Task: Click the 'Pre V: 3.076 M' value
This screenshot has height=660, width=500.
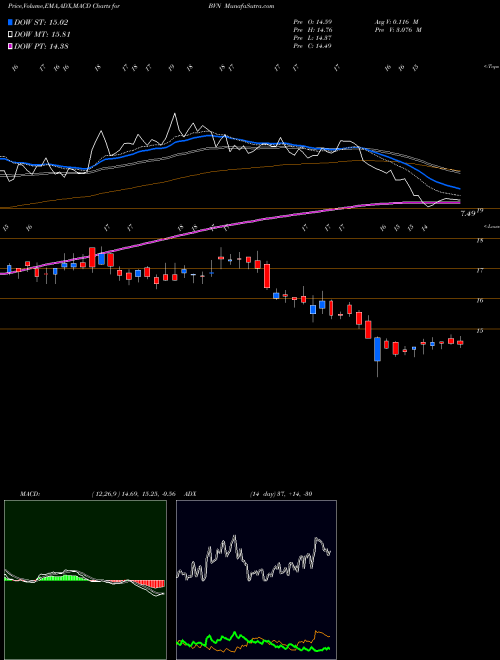Action: click(x=398, y=29)
